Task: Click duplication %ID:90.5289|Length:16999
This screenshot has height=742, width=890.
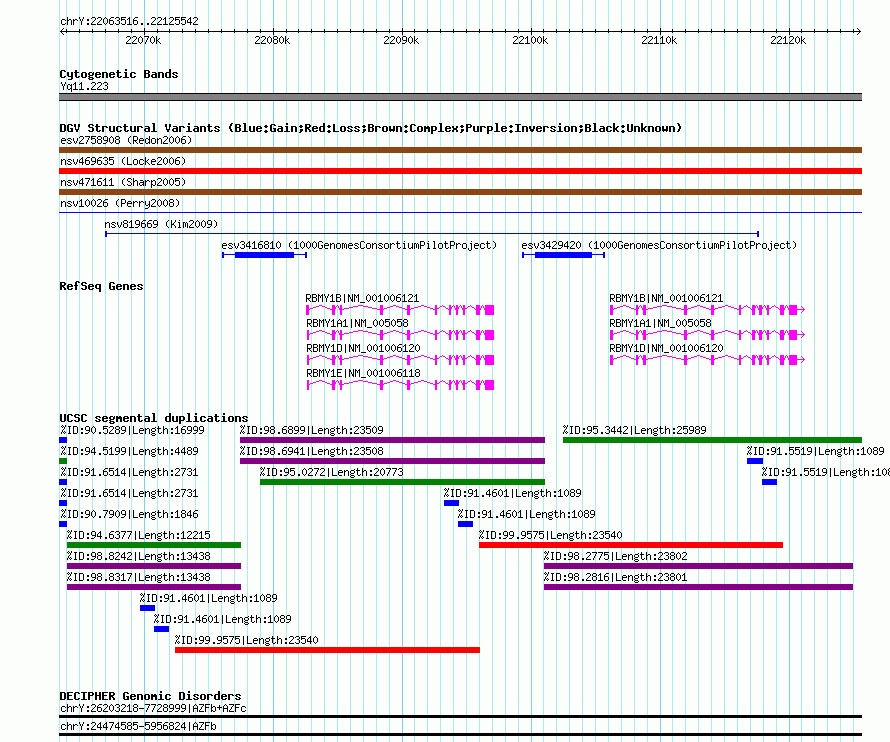Action: coord(132,430)
